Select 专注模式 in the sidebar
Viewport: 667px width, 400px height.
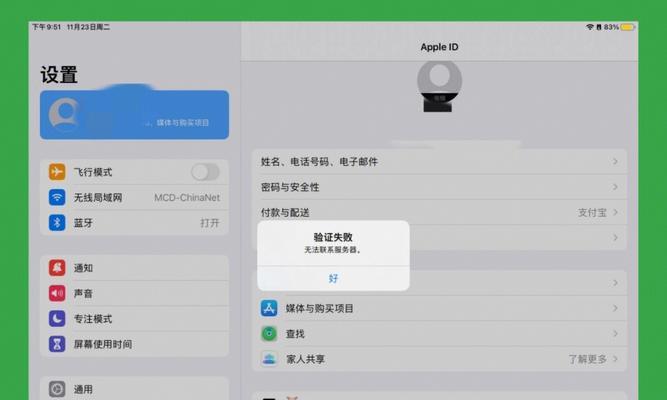(x=134, y=318)
